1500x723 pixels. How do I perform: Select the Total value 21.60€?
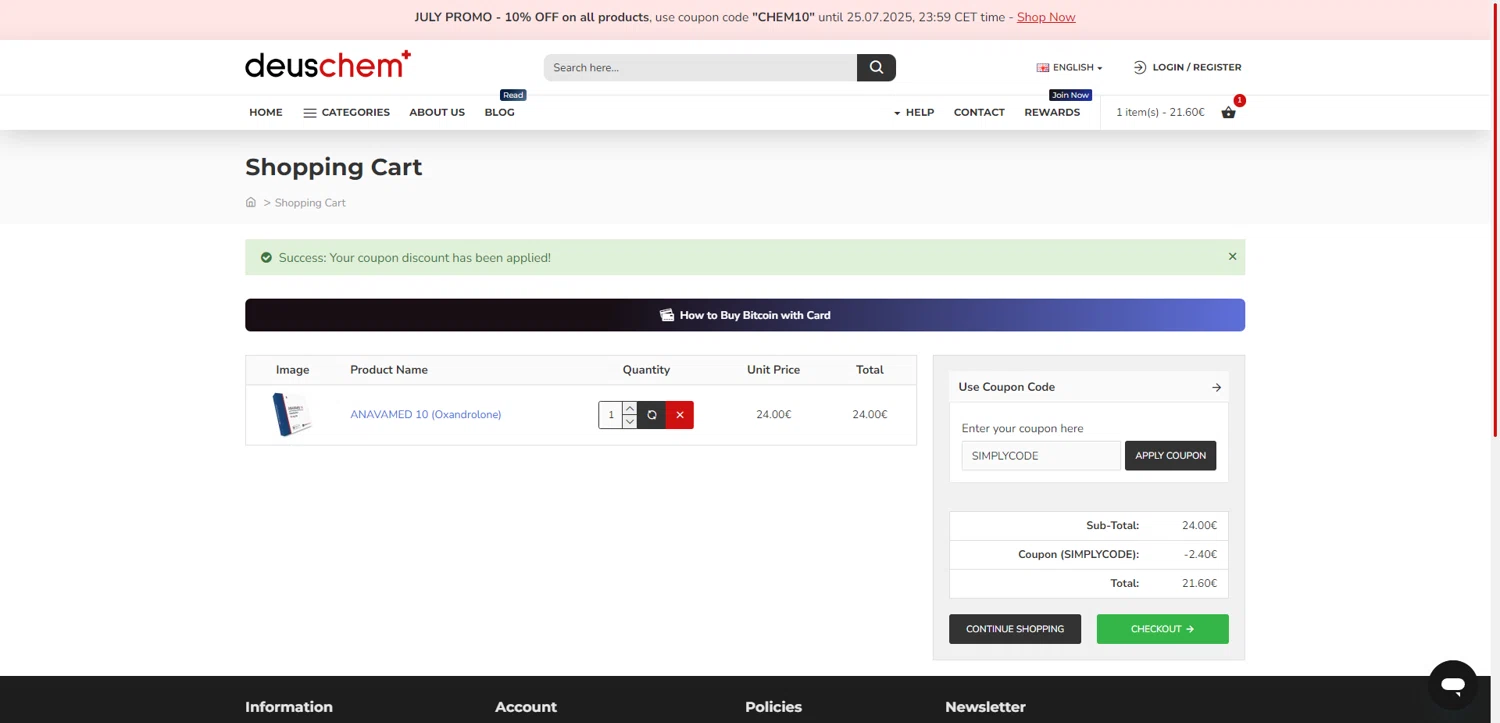[1199, 583]
